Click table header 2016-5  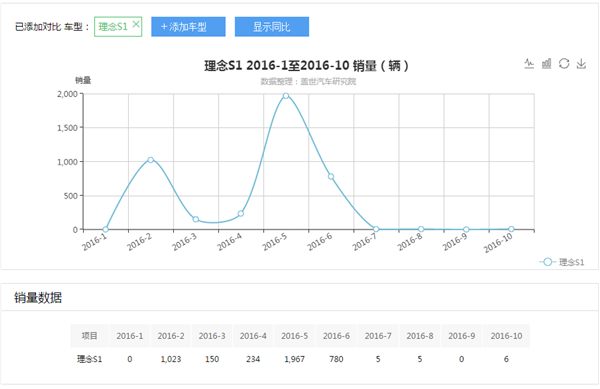294,336
